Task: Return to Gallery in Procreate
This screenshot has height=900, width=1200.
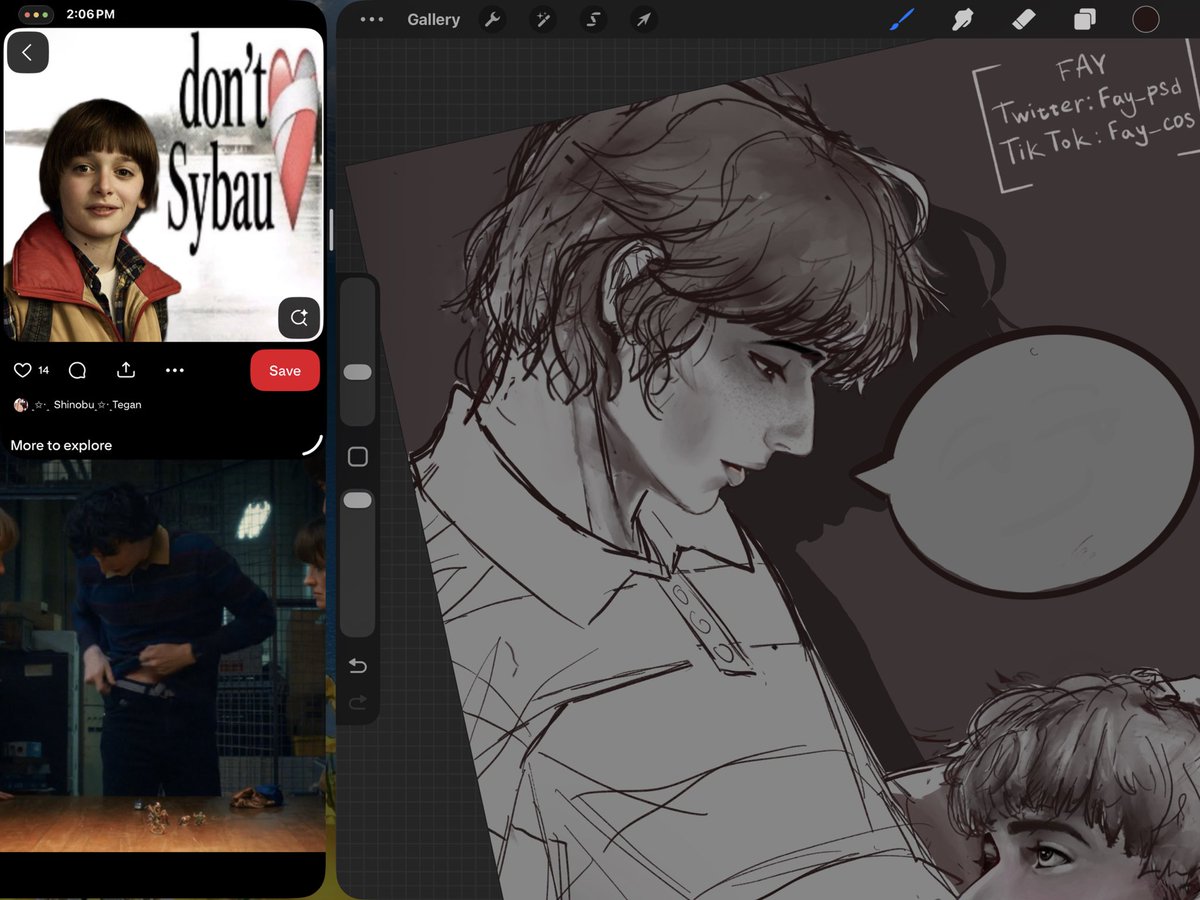Action: [434, 19]
